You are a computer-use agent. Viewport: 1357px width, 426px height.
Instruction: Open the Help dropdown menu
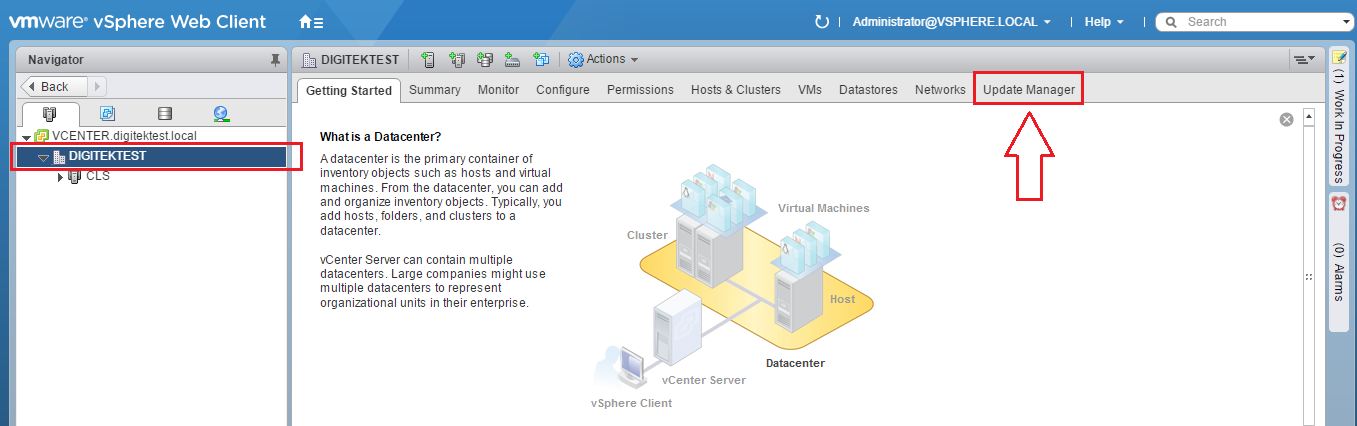[1105, 21]
